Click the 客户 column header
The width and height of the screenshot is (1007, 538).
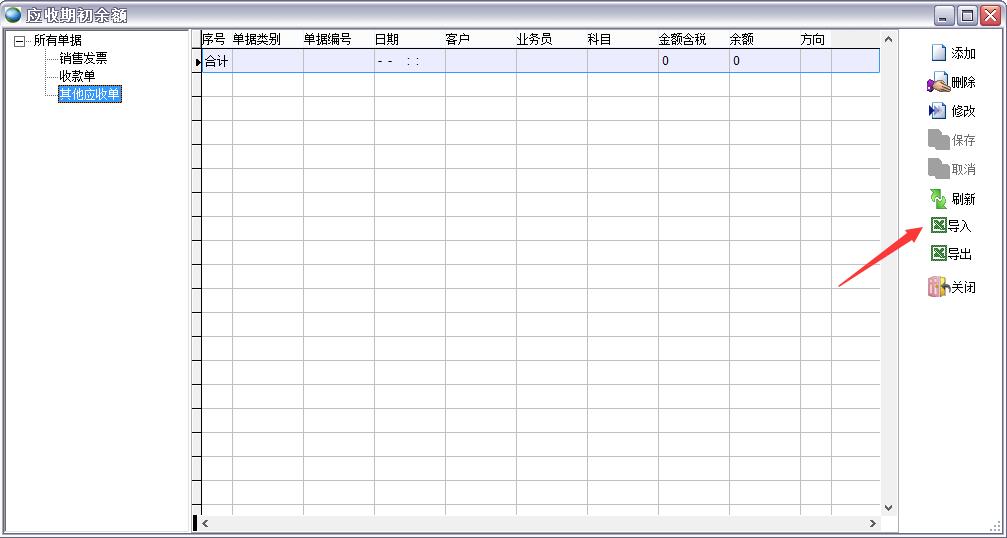tap(458, 39)
